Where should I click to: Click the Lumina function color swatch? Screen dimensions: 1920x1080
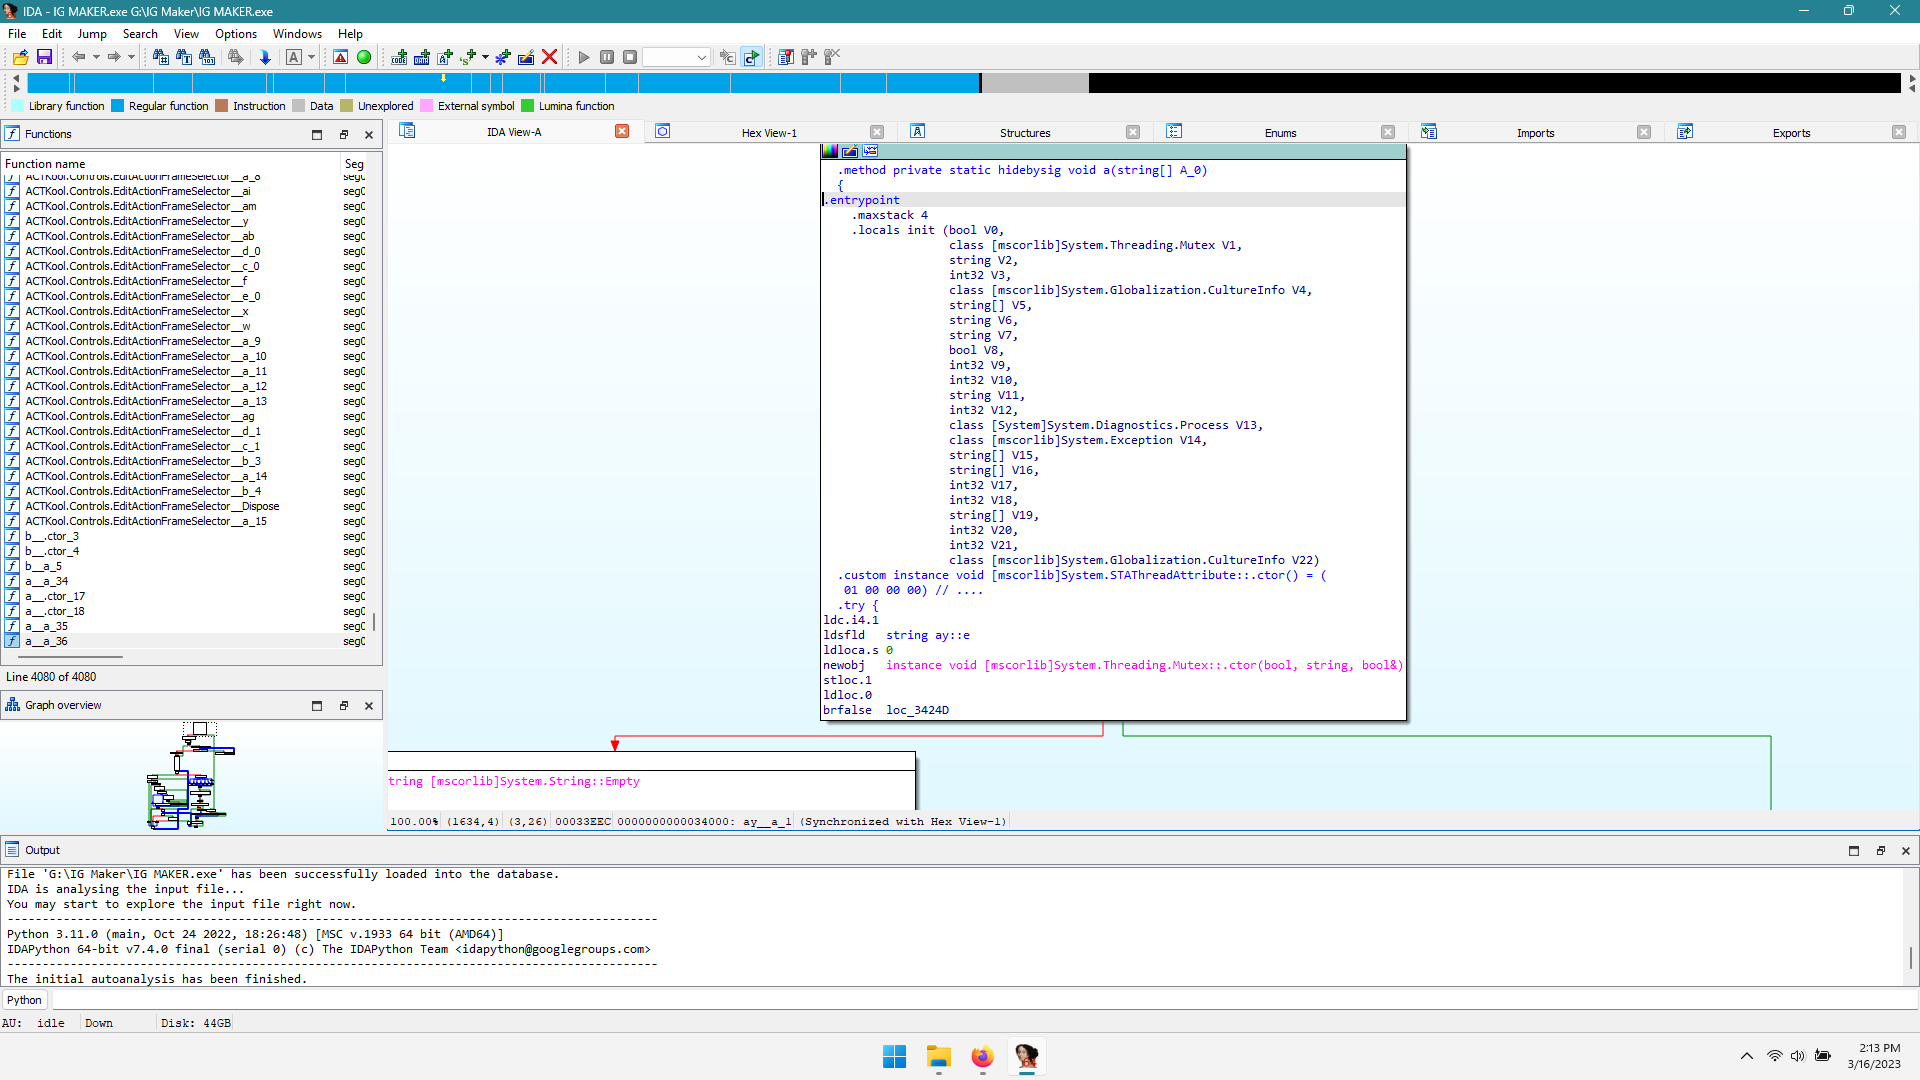click(x=527, y=106)
